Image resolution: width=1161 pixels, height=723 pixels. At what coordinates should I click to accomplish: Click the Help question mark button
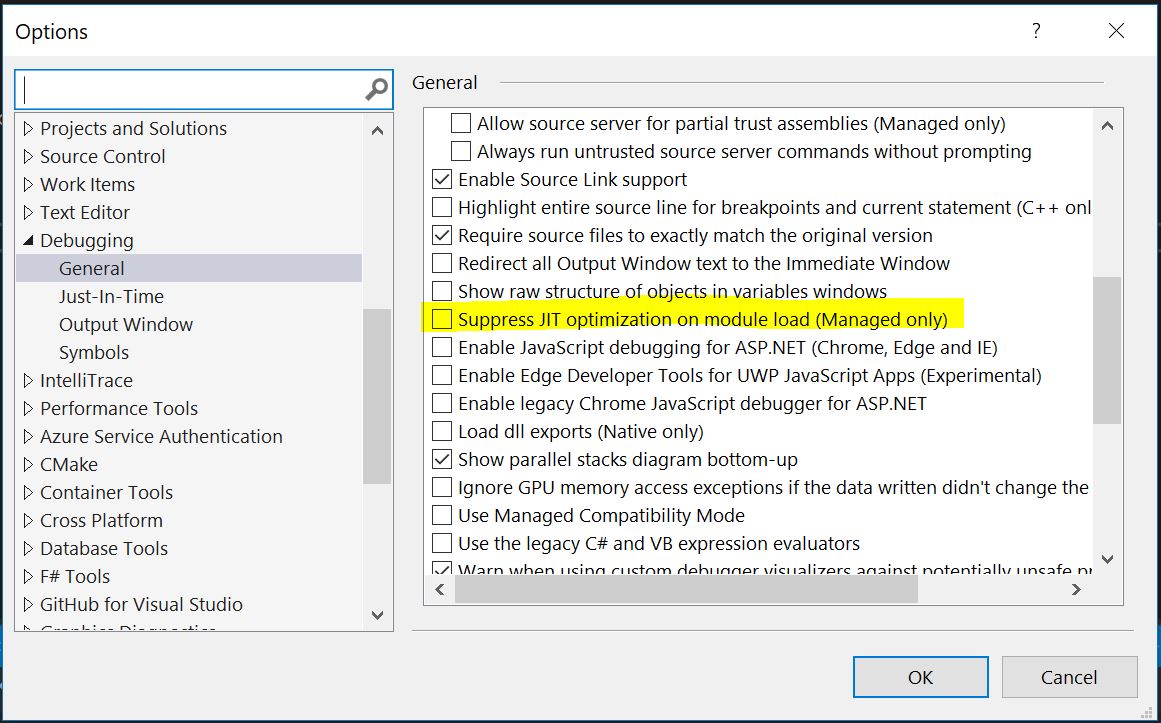click(1037, 31)
